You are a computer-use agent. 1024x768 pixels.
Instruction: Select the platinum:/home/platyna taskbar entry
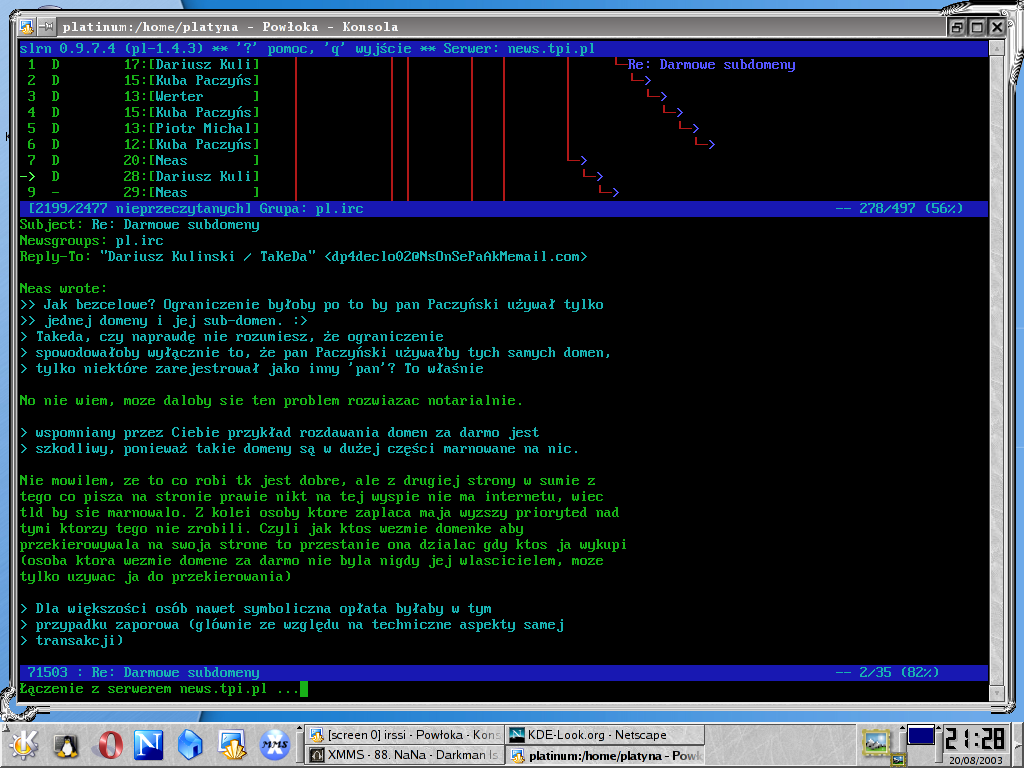(x=605, y=755)
